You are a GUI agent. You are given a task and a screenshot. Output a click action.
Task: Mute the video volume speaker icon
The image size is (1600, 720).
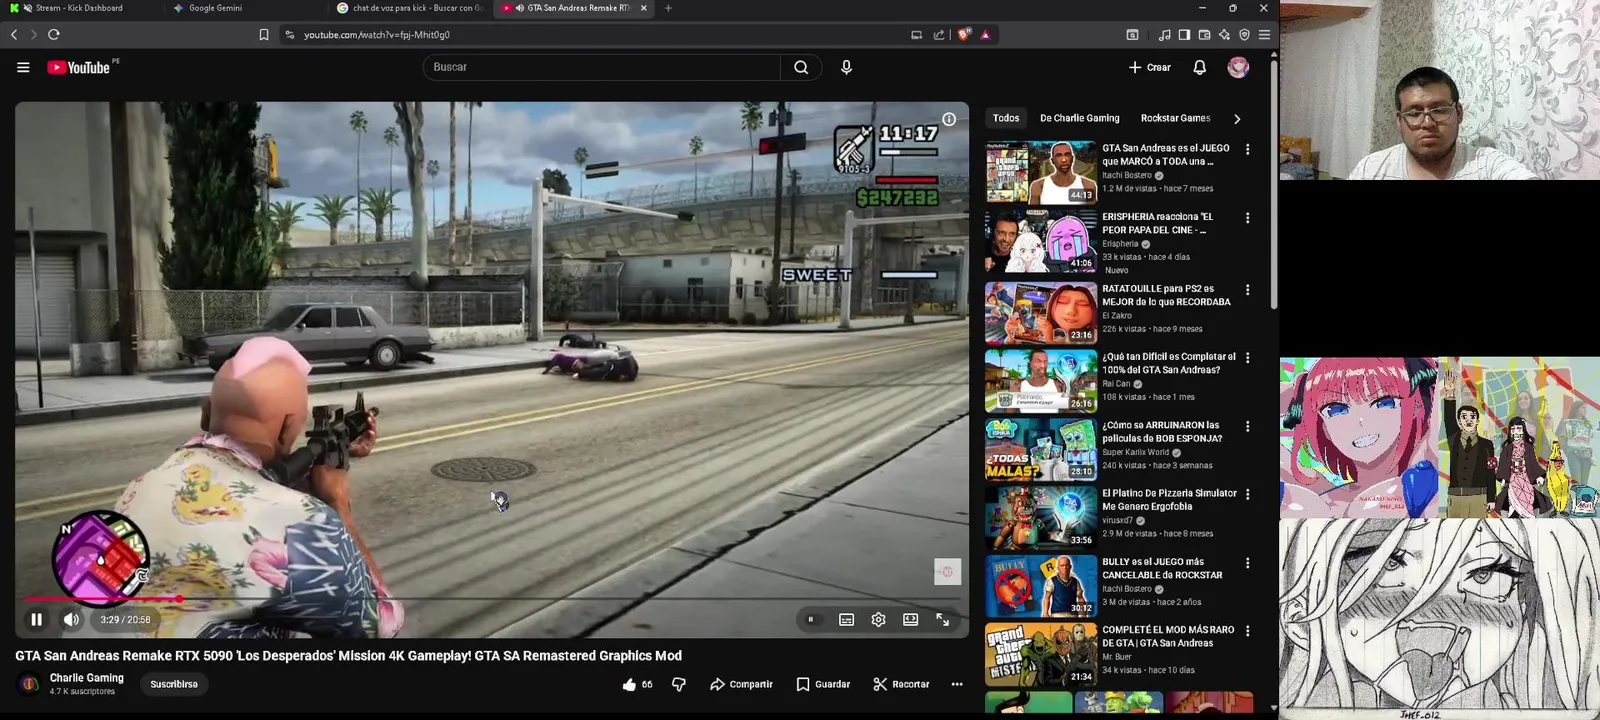(71, 620)
